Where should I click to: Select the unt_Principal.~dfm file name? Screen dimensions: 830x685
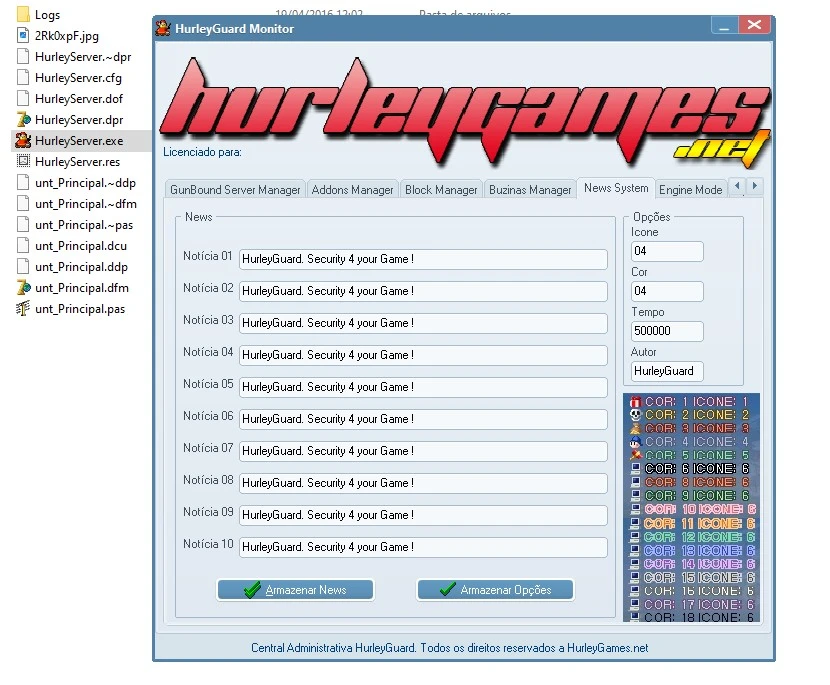click(x=86, y=204)
